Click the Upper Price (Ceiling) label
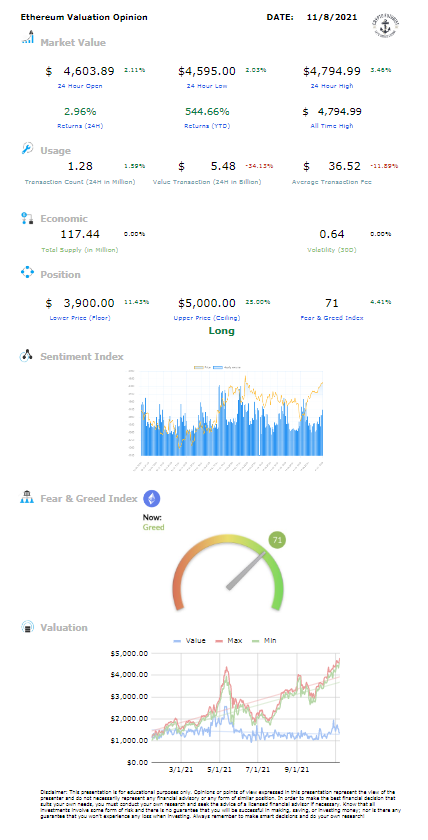 (207, 318)
